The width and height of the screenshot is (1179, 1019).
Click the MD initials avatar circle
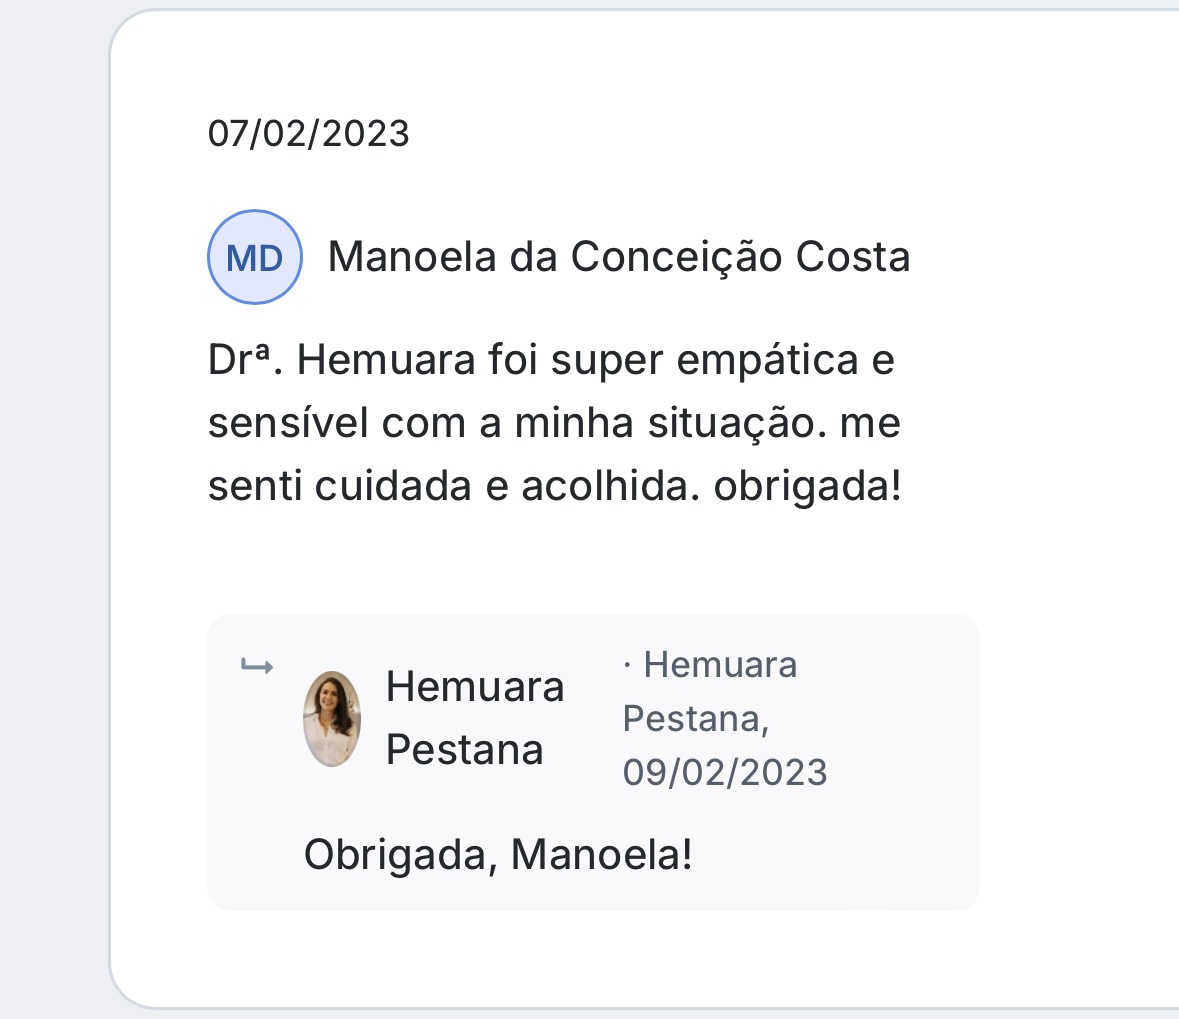pos(255,258)
